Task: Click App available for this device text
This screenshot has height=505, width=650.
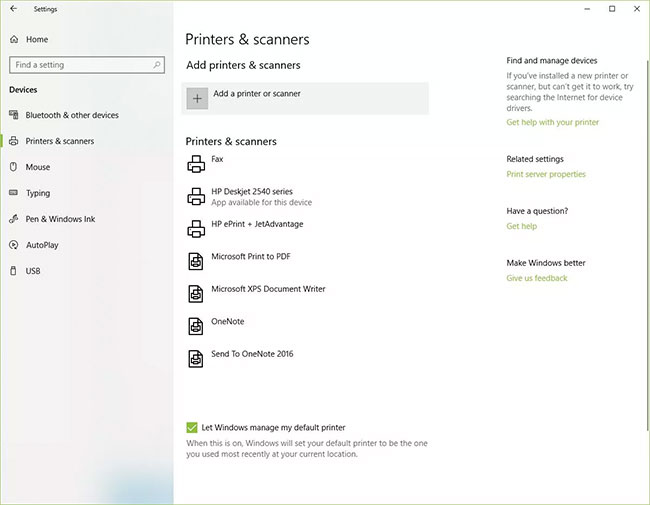Action: pyautogui.click(x=262, y=202)
